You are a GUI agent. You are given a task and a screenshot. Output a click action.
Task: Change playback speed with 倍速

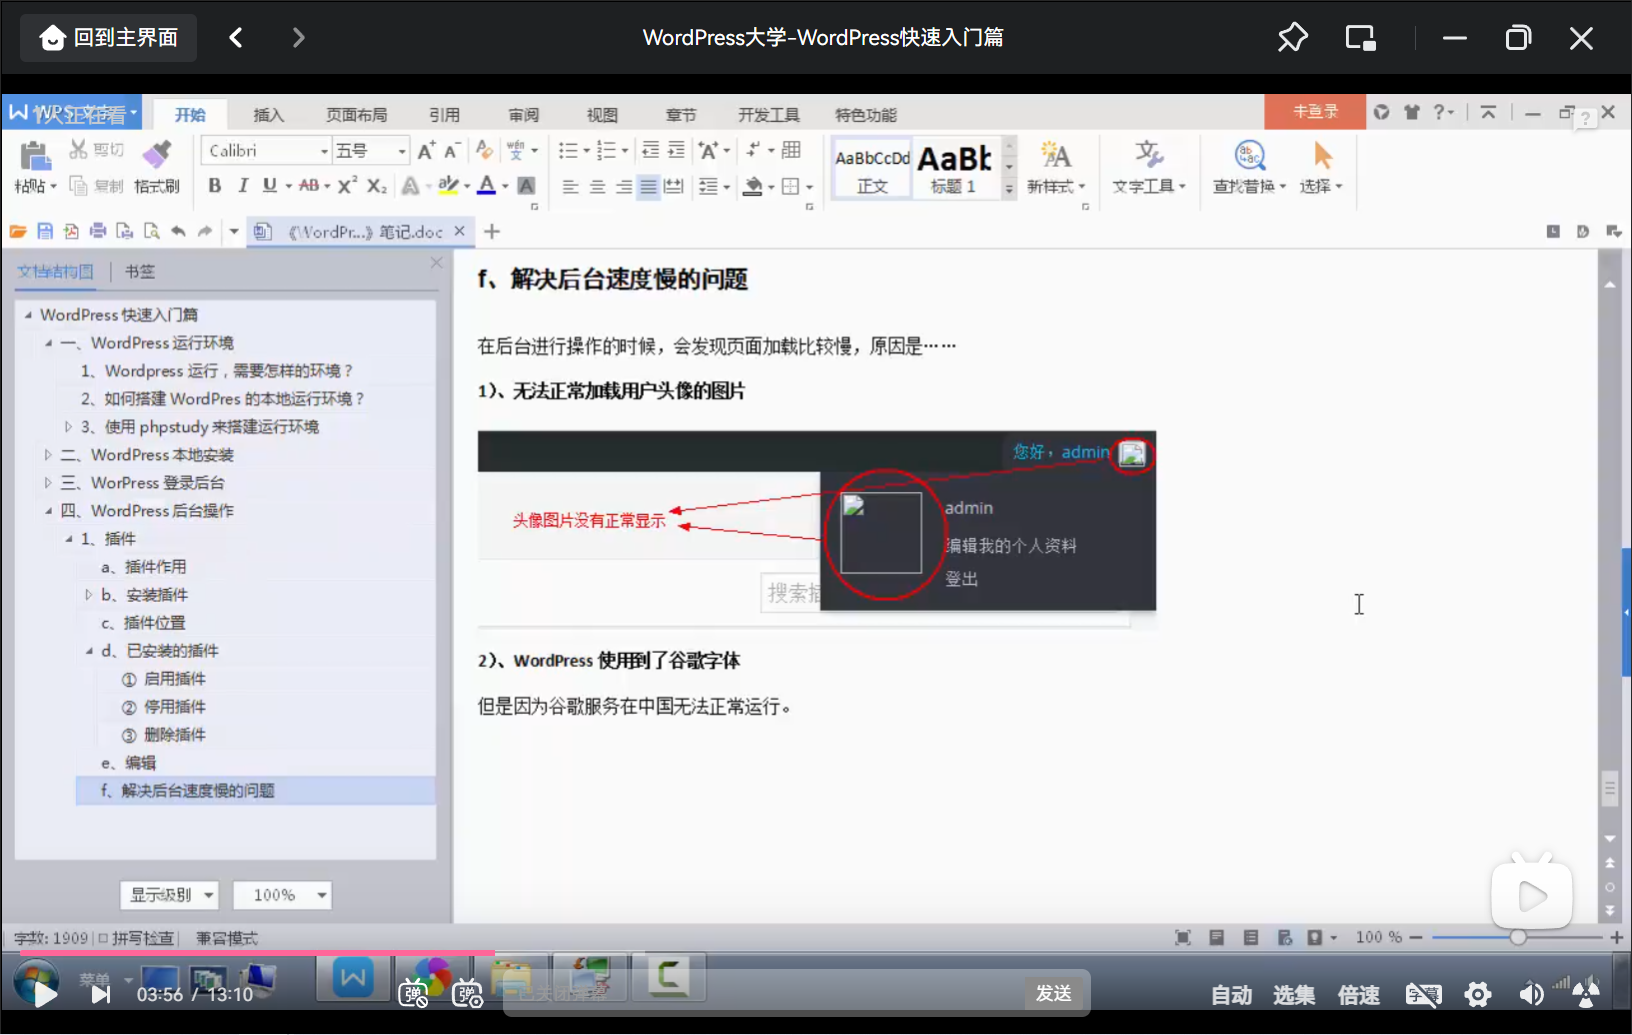(1359, 995)
